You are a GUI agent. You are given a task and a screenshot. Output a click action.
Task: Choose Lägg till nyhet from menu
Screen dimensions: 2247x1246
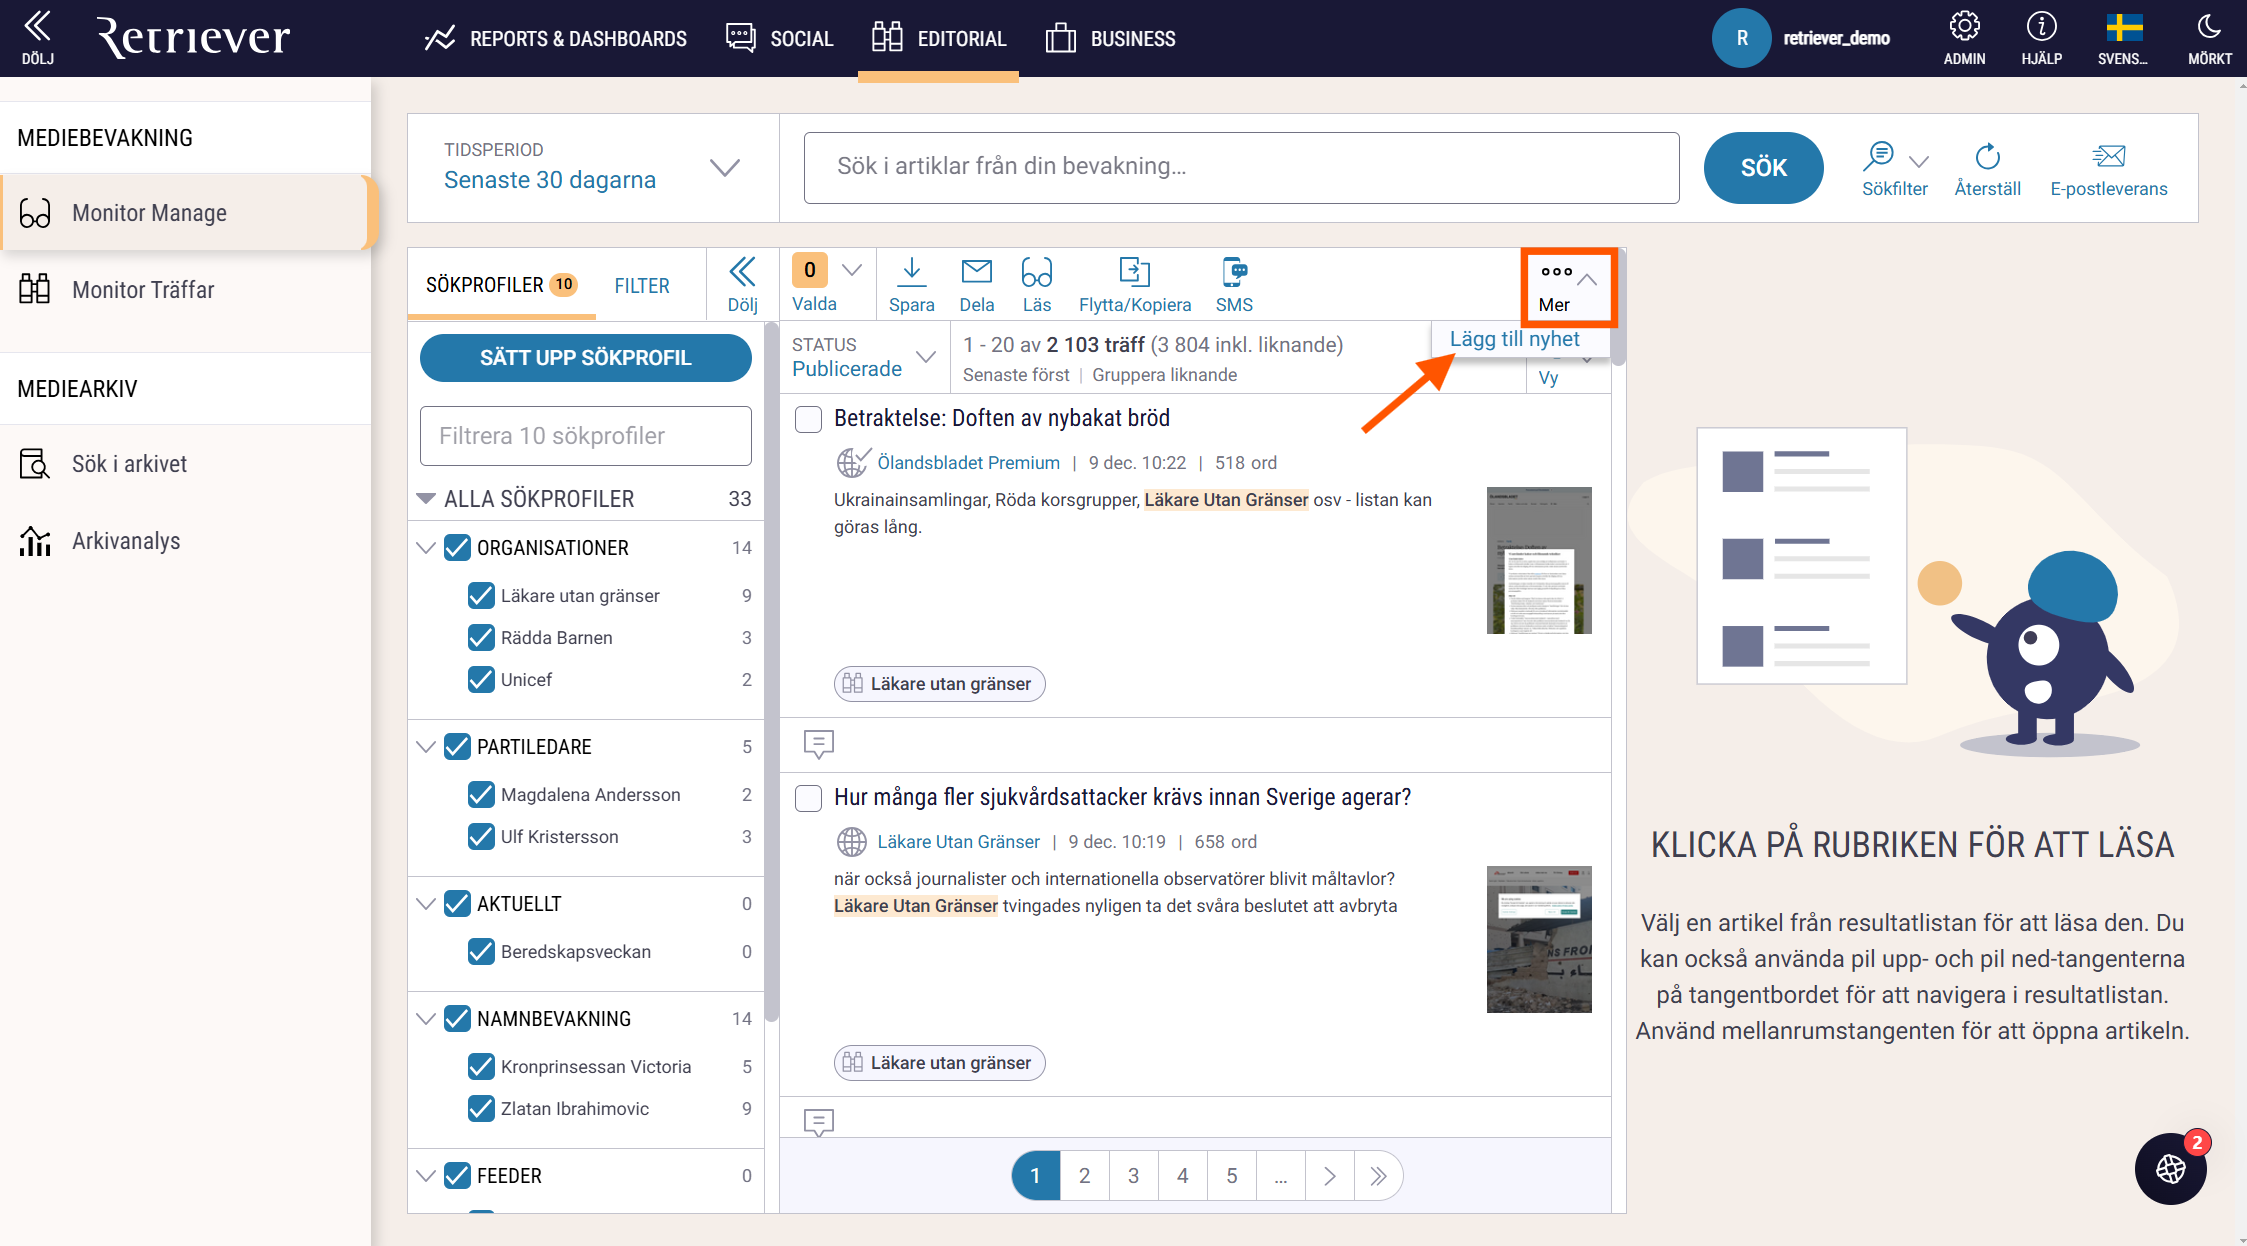(1515, 340)
